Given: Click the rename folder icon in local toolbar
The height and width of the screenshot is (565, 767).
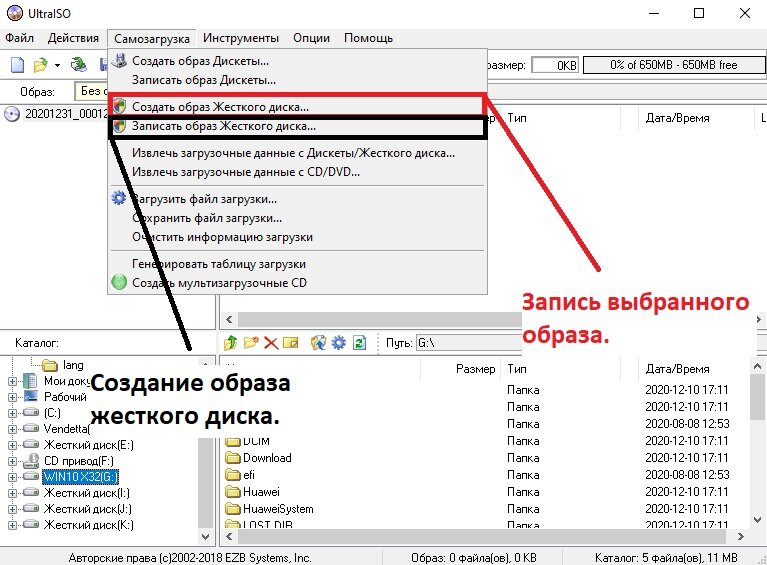Looking at the screenshot, I should pyautogui.click(x=291, y=343).
